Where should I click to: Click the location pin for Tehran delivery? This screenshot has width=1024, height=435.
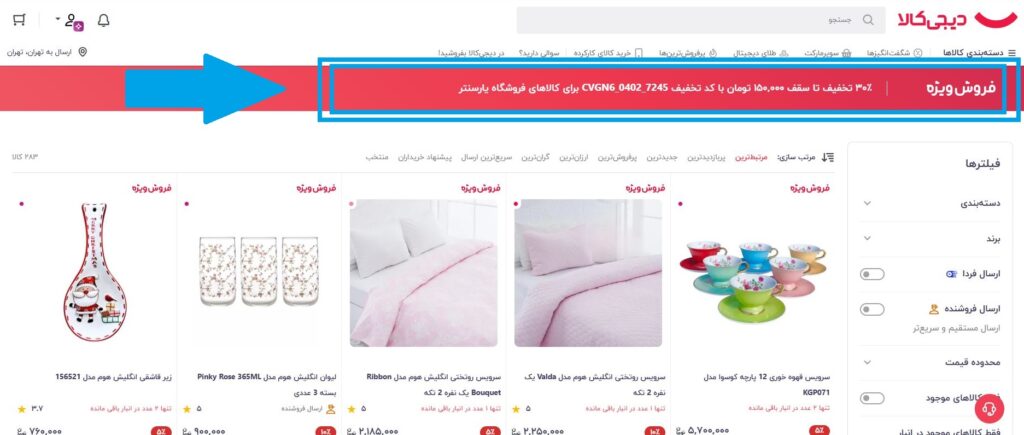pos(82,52)
